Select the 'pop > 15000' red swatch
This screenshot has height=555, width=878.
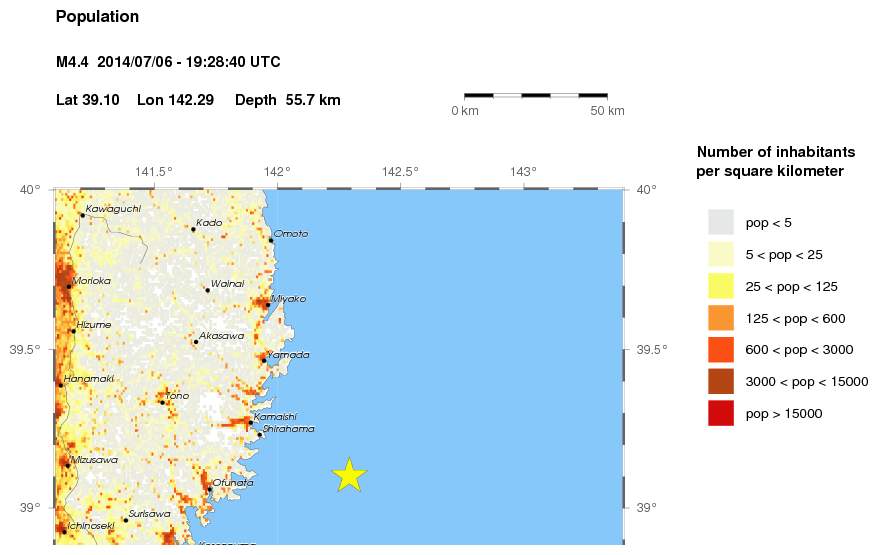click(x=721, y=413)
